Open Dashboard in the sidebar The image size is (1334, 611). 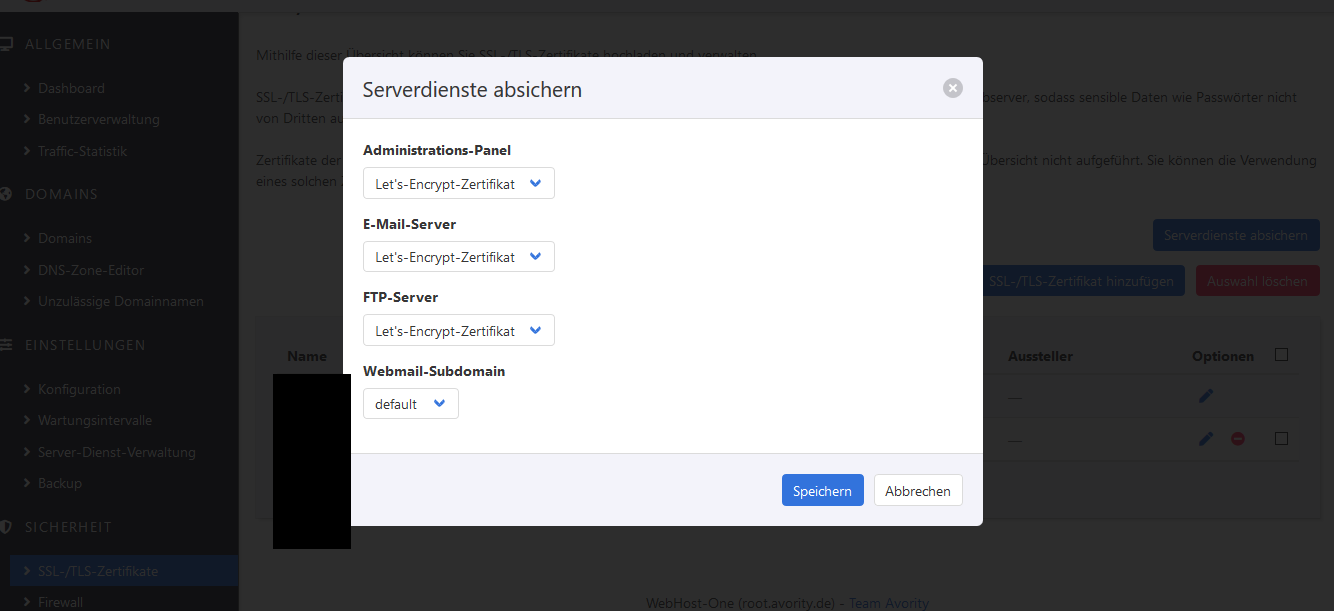click(71, 88)
